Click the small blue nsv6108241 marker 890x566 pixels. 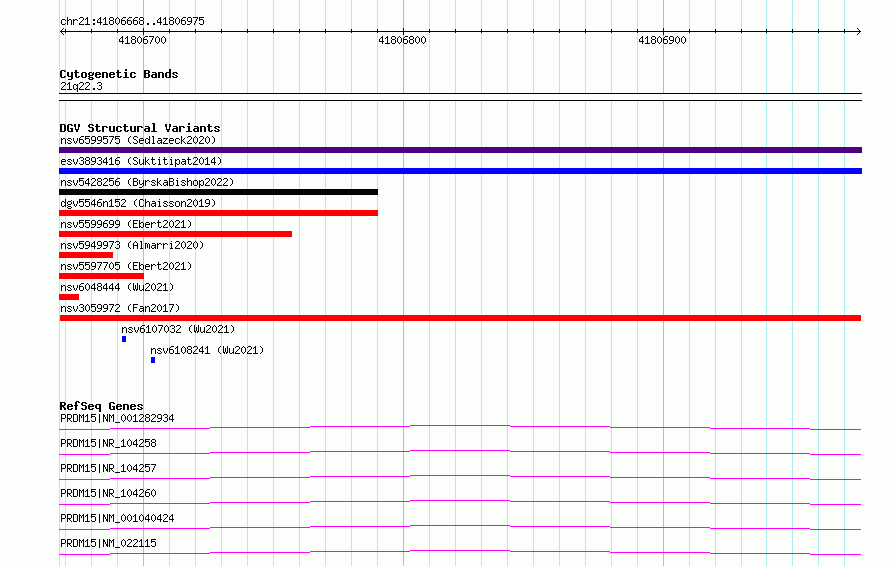153,360
